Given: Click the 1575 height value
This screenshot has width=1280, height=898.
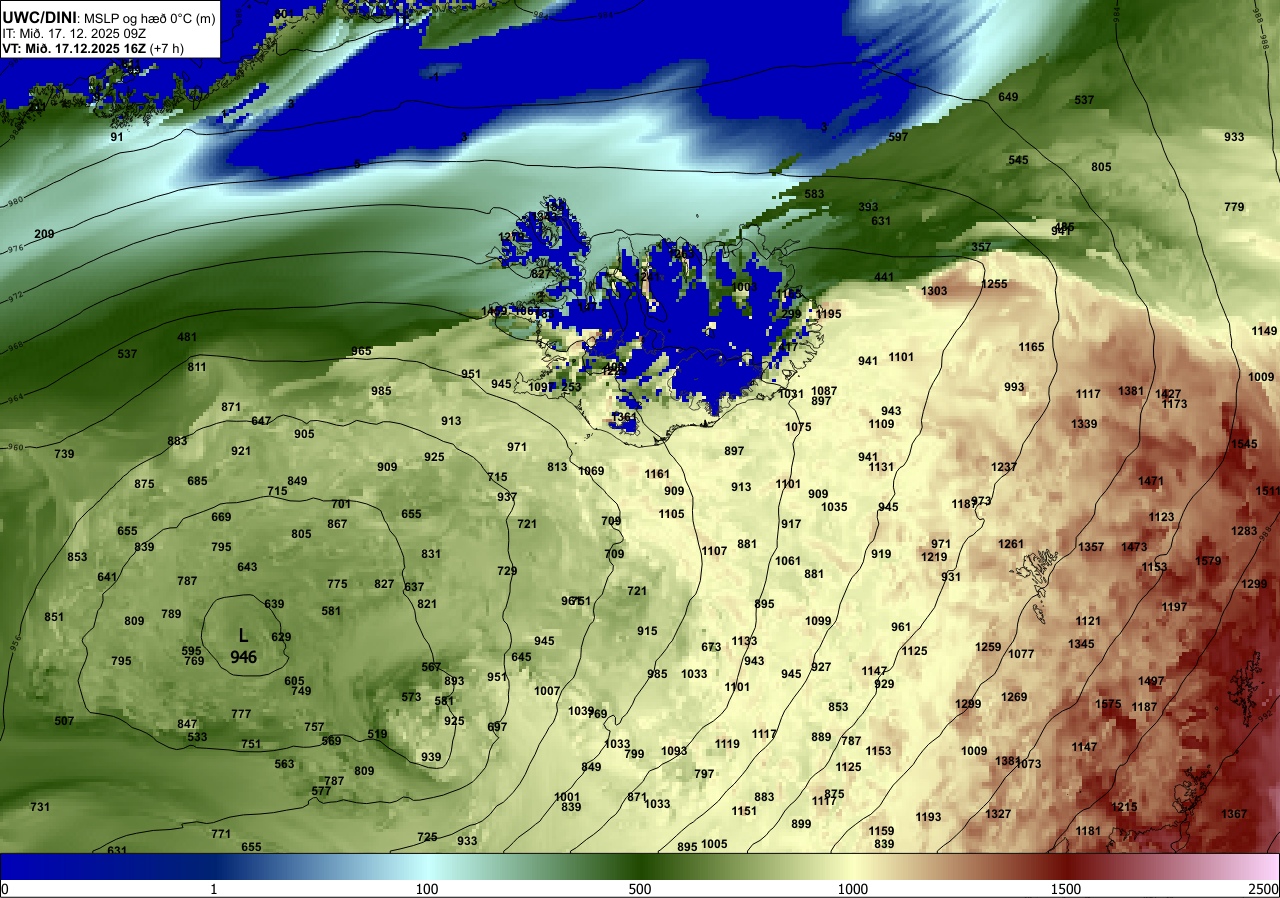Looking at the screenshot, I should coord(1108,704).
